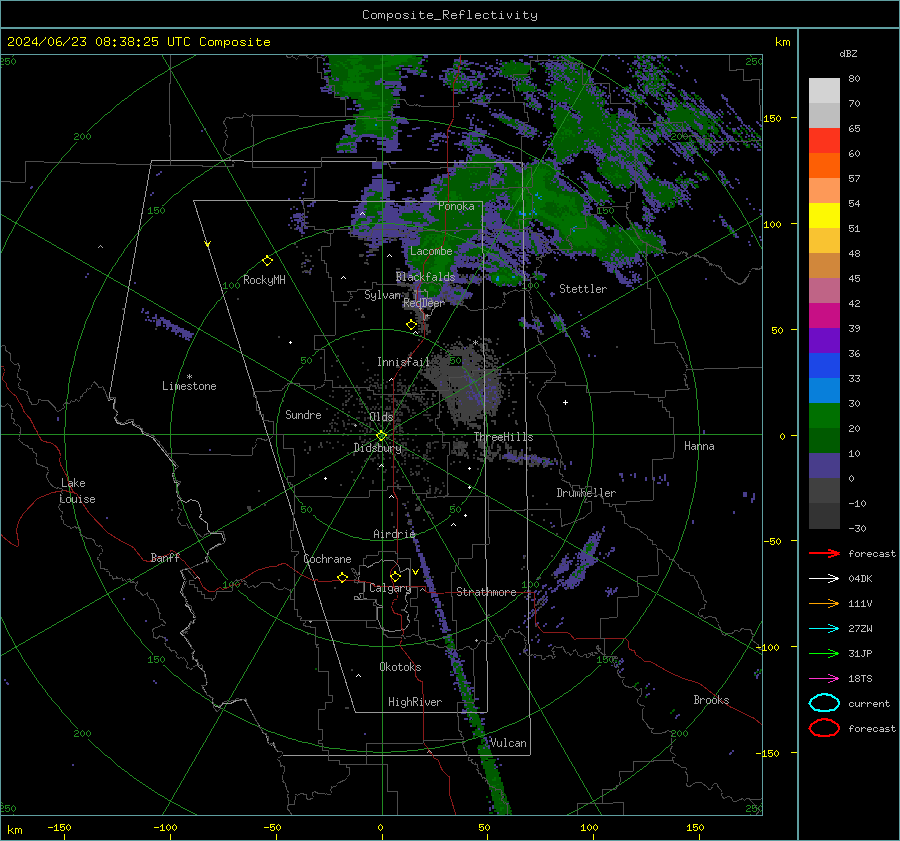
Task: Click the 'Okotoks' map label
Action: (400, 666)
